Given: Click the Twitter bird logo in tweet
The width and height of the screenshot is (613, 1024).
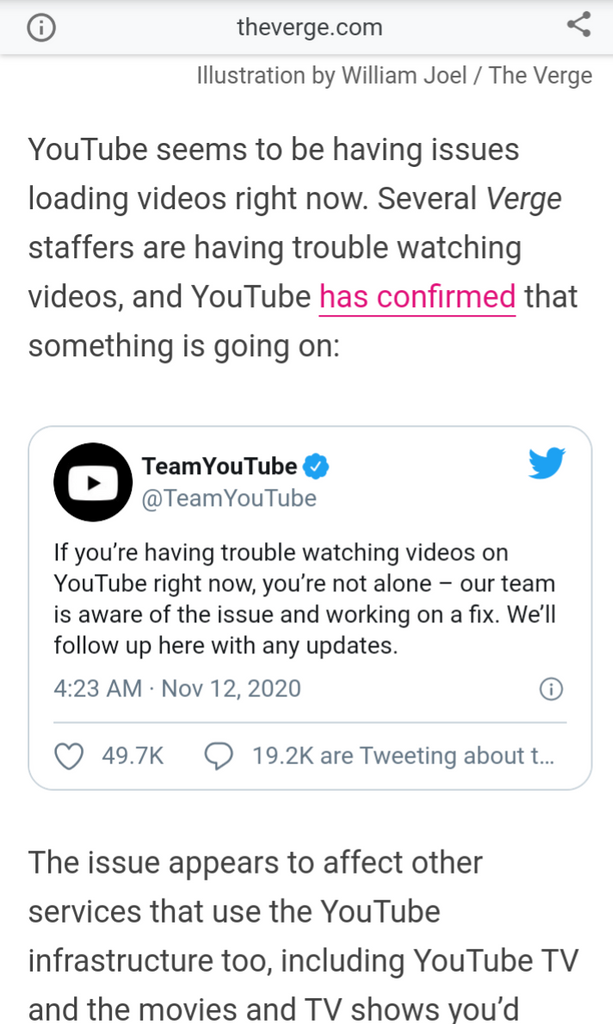Looking at the screenshot, I should click(x=546, y=463).
